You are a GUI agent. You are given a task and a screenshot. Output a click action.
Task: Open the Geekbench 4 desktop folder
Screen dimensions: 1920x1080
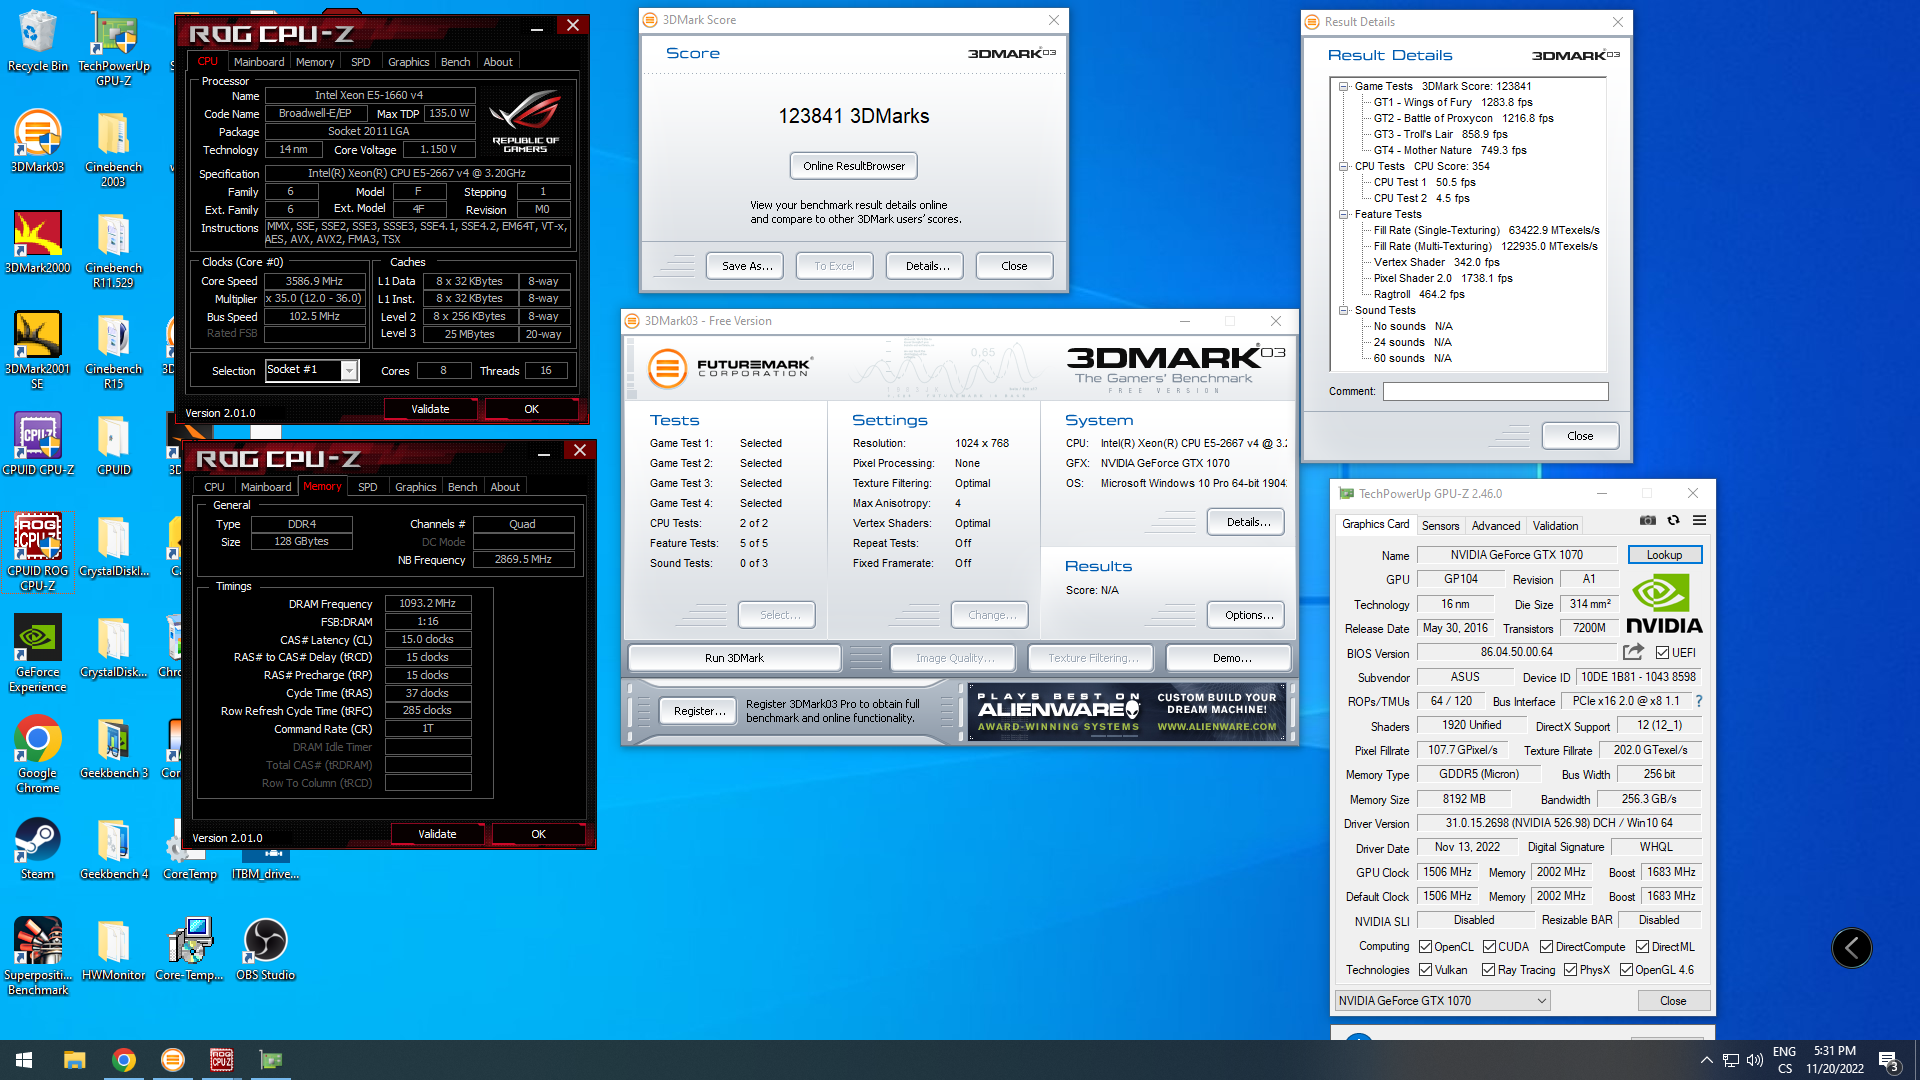pos(113,849)
